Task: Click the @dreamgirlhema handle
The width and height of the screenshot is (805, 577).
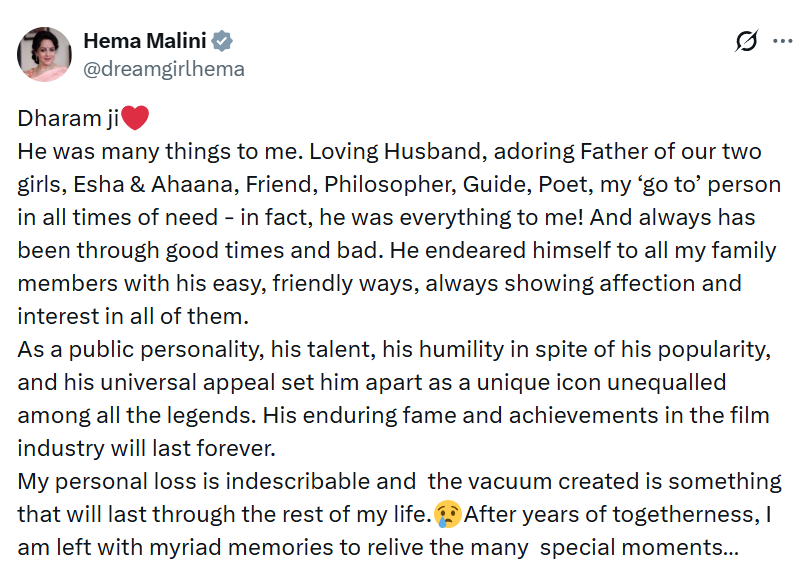Action: [x=164, y=68]
